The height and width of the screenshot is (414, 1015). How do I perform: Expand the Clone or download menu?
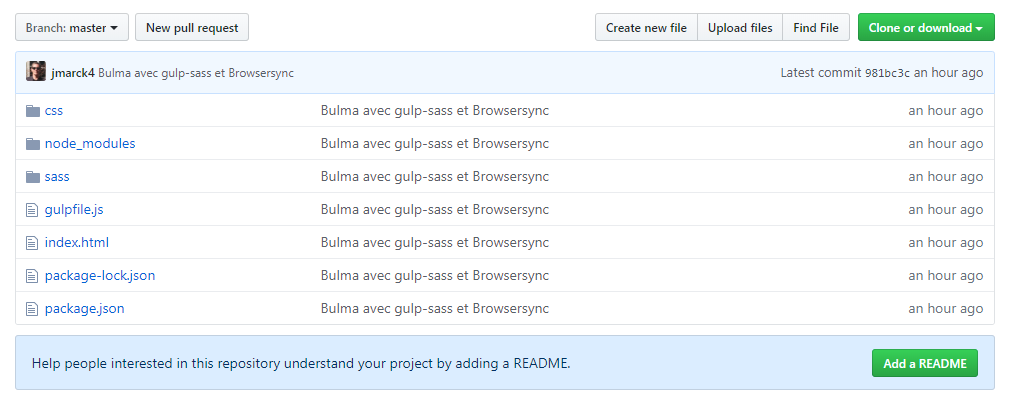pyautogui.click(x=926, y=27)
